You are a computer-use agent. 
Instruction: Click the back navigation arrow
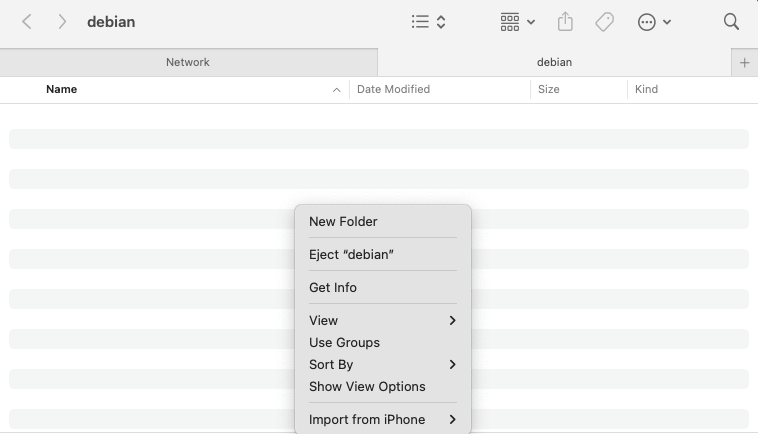(x=27, y=22)
